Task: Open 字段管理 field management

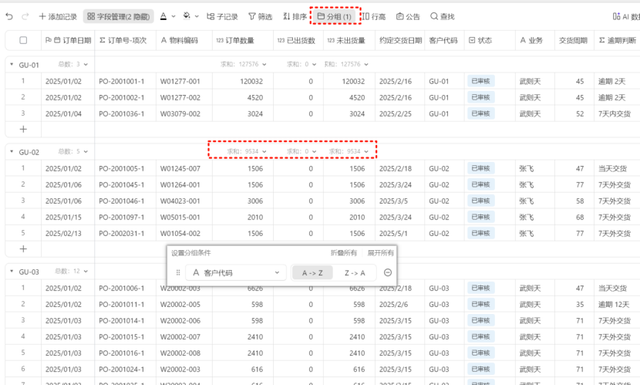Action: (x=118, y=16)
